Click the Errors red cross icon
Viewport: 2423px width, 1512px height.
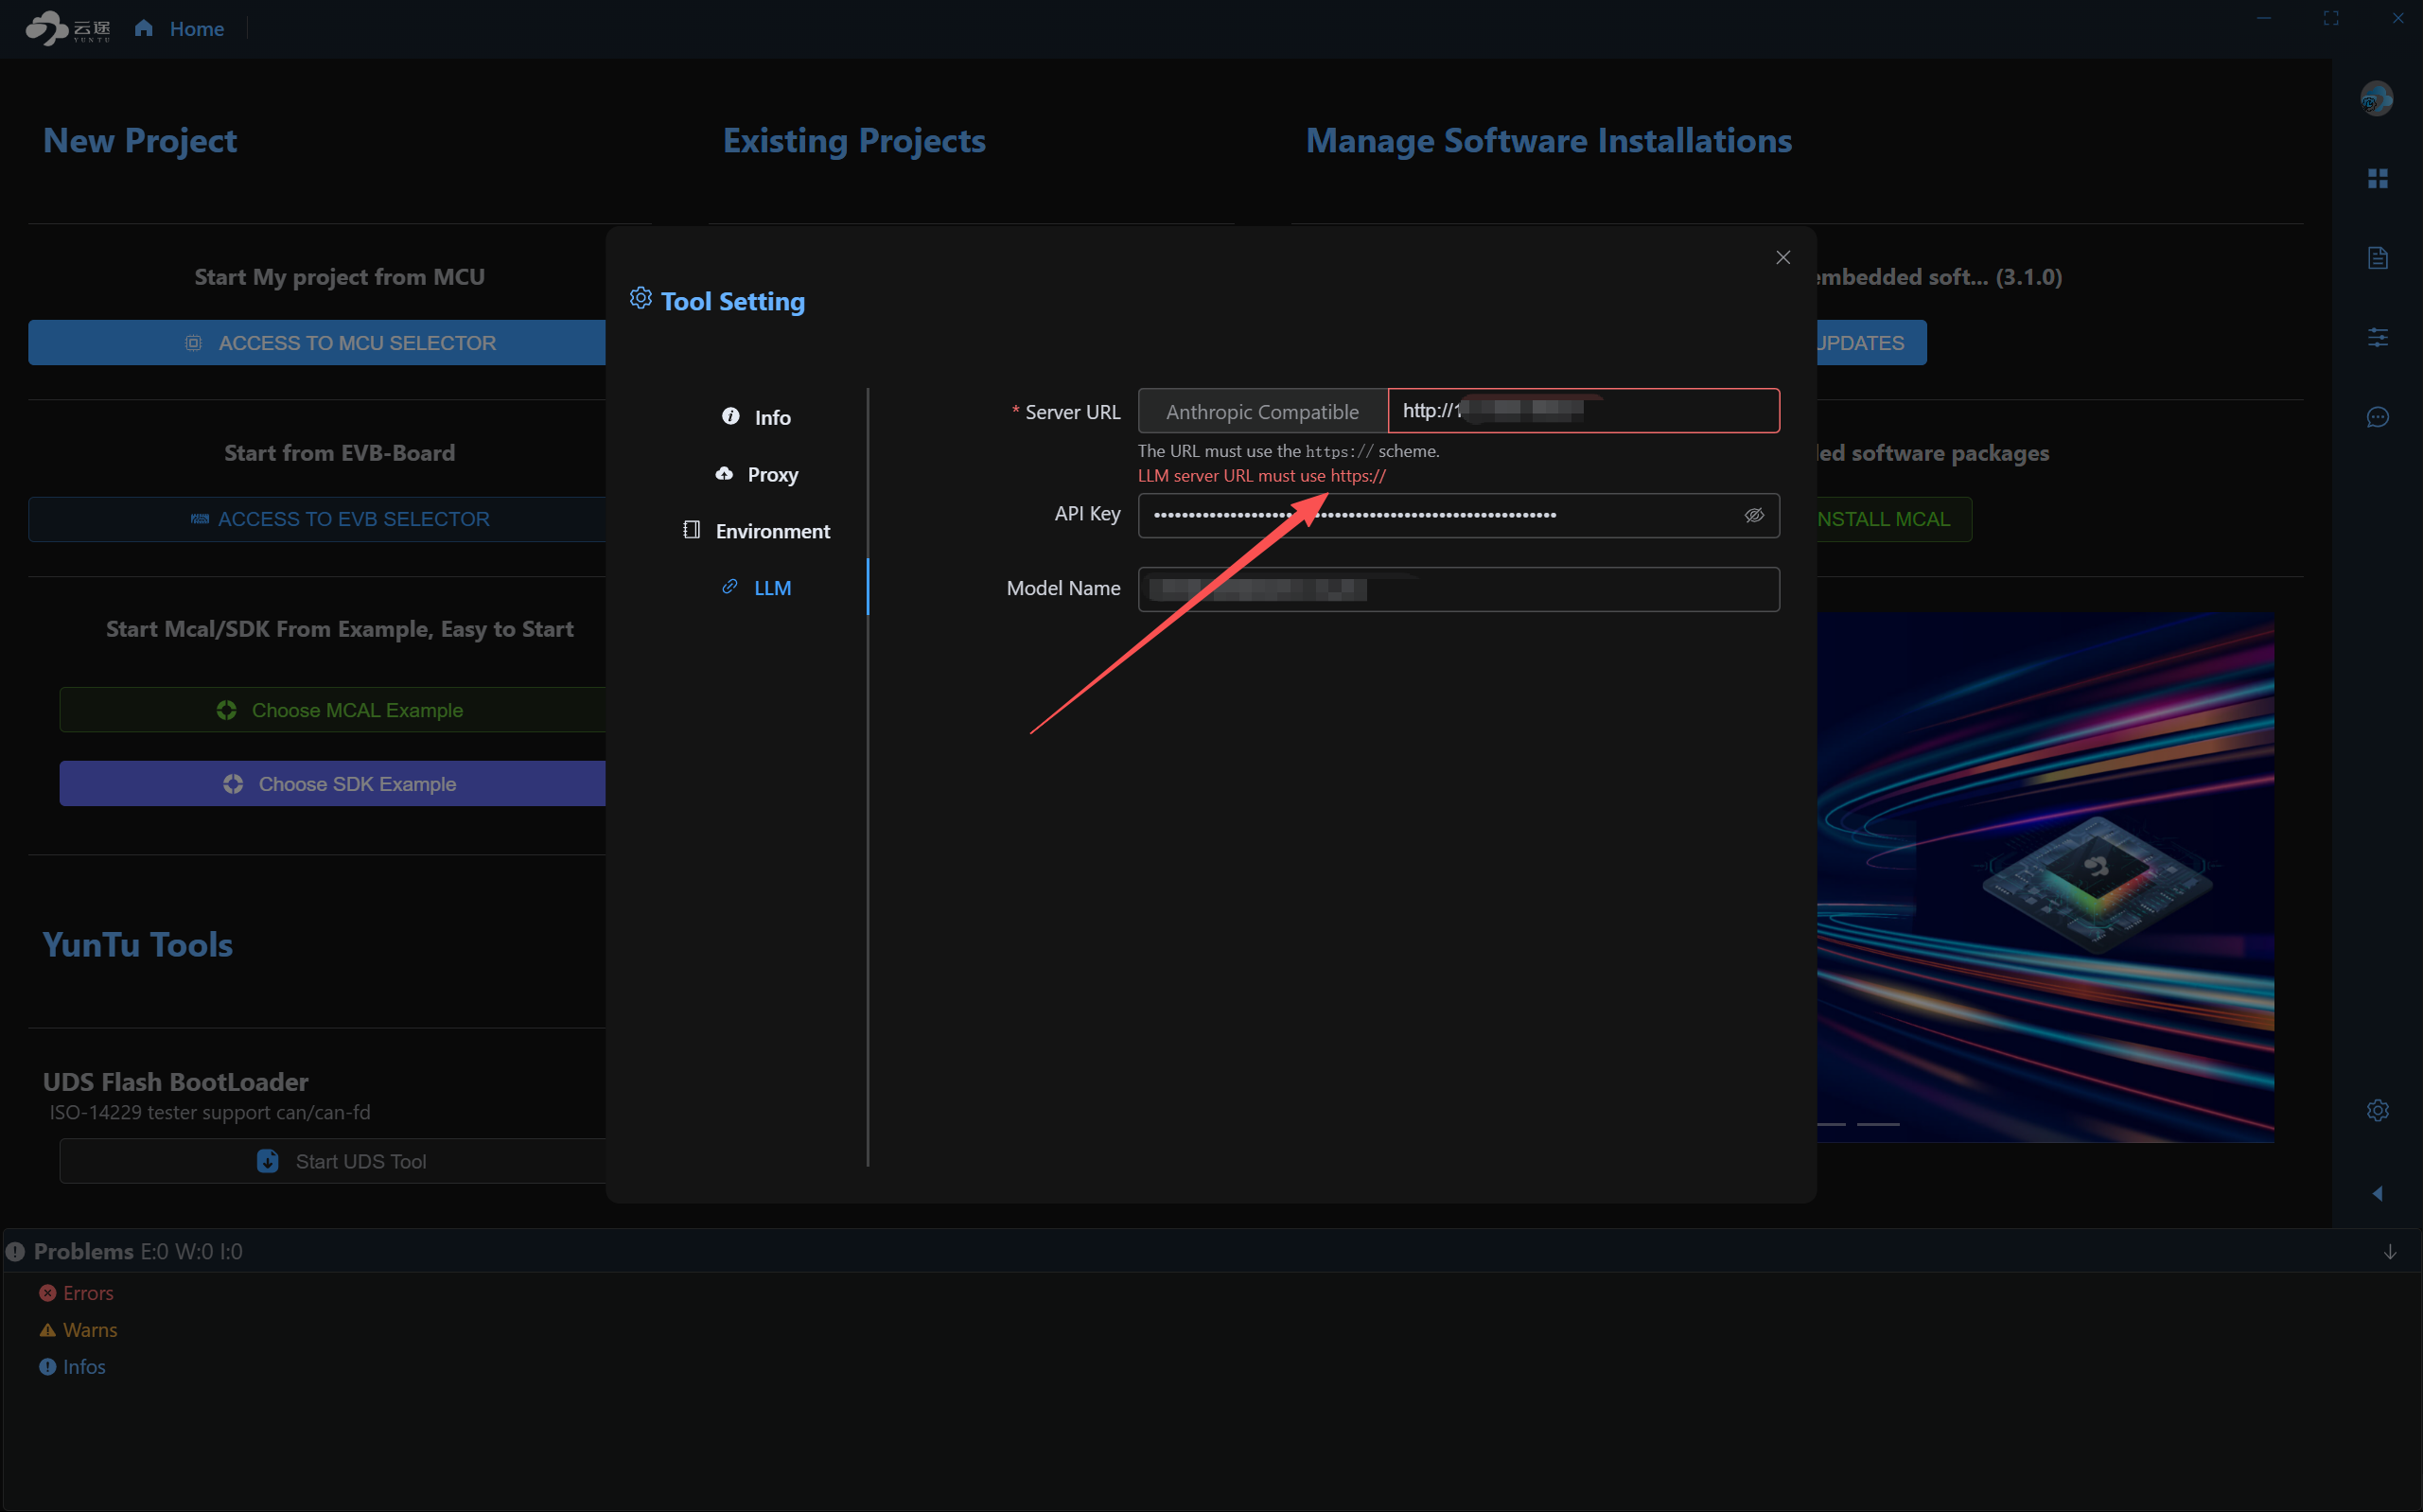point(47,1293)
